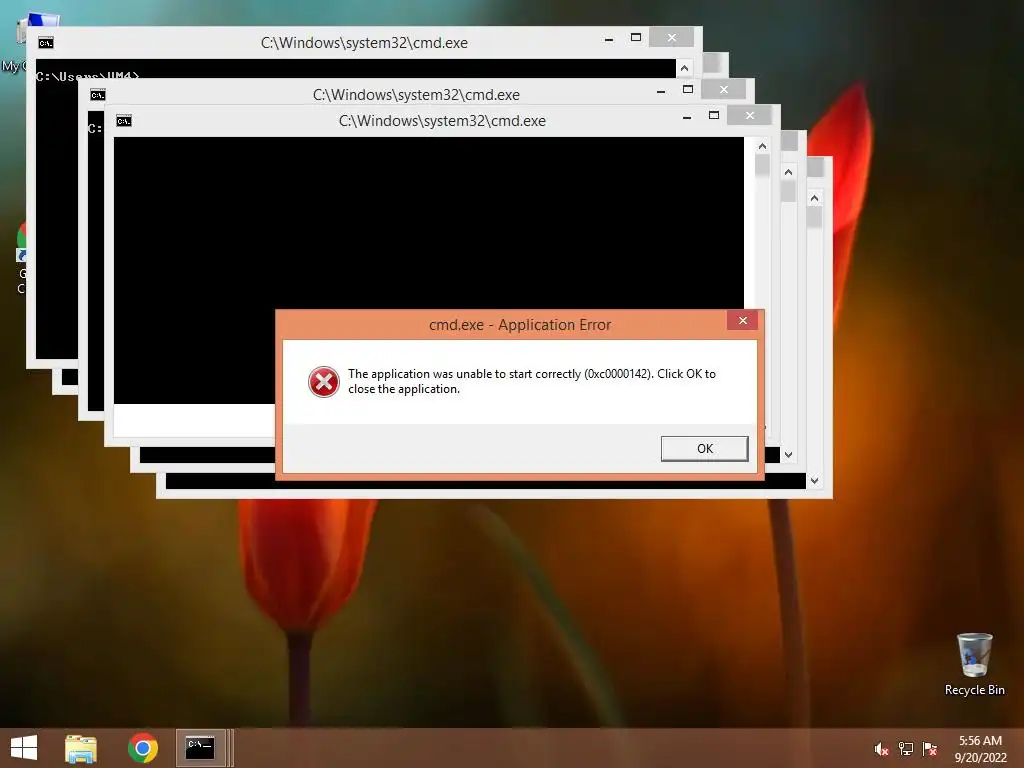This screenshot has height=768, width=1024.
Task: Close the rearmost cmd.exe window
Action: (671, 38)
